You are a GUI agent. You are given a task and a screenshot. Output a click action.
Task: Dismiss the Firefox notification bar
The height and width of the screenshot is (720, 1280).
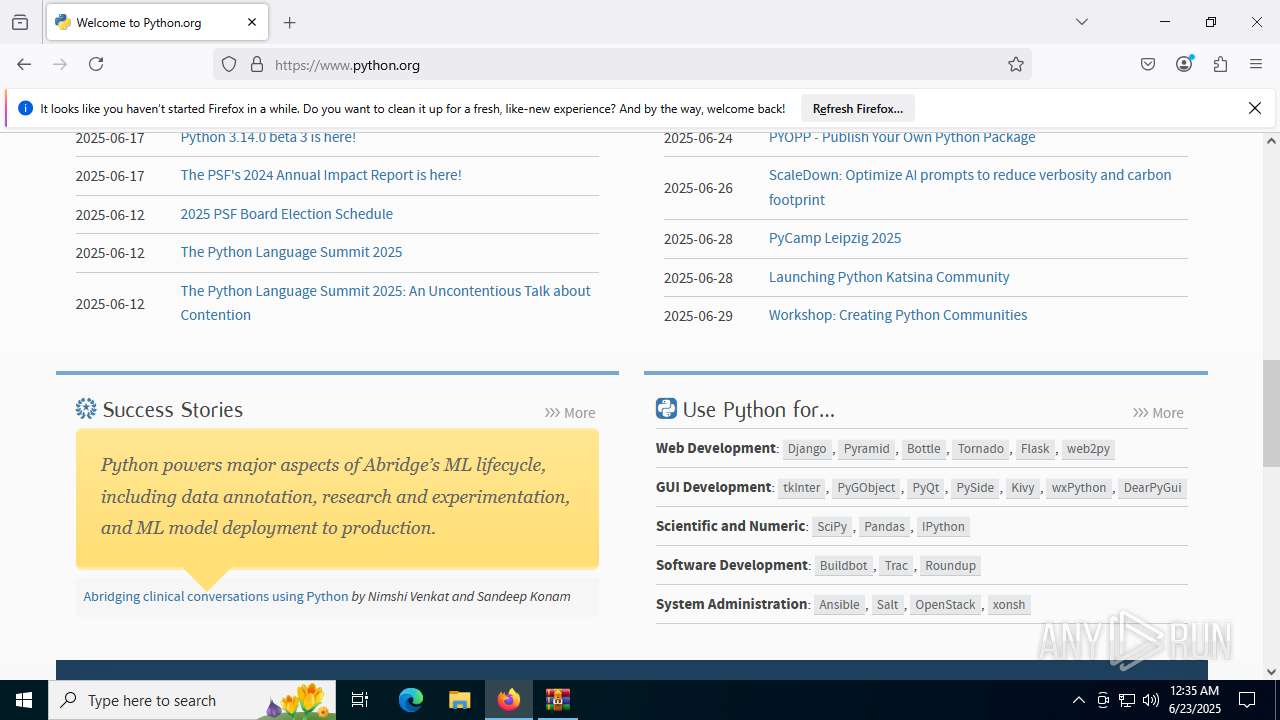(x=1255, y=108)
